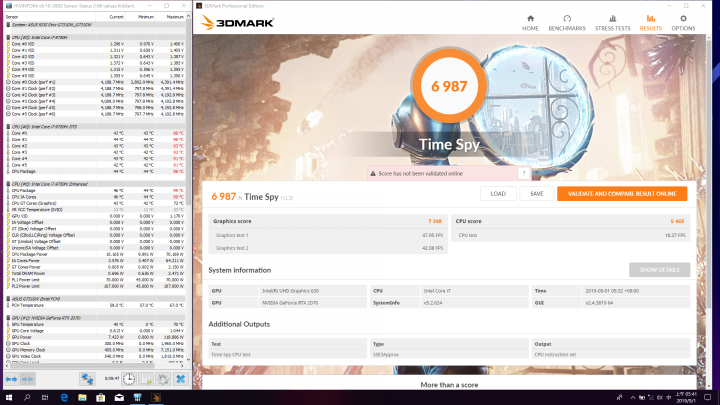Image resolution: width=720 pixels, height=405 pixels.
Task: Select the Core #0 VID sensor row
Action: click(95, 44)
